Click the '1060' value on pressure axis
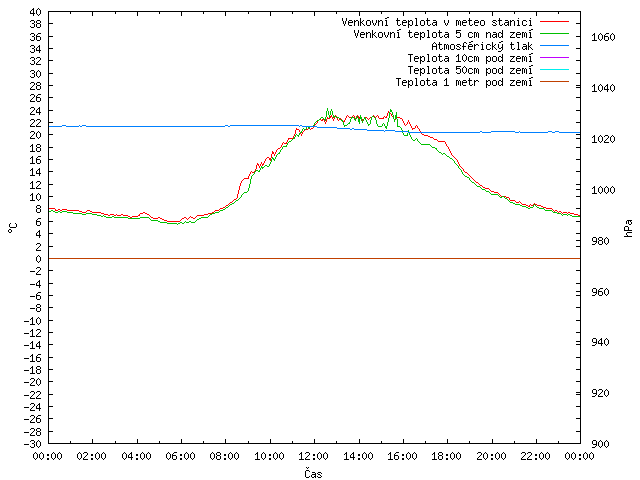 (x=603, y=38)
